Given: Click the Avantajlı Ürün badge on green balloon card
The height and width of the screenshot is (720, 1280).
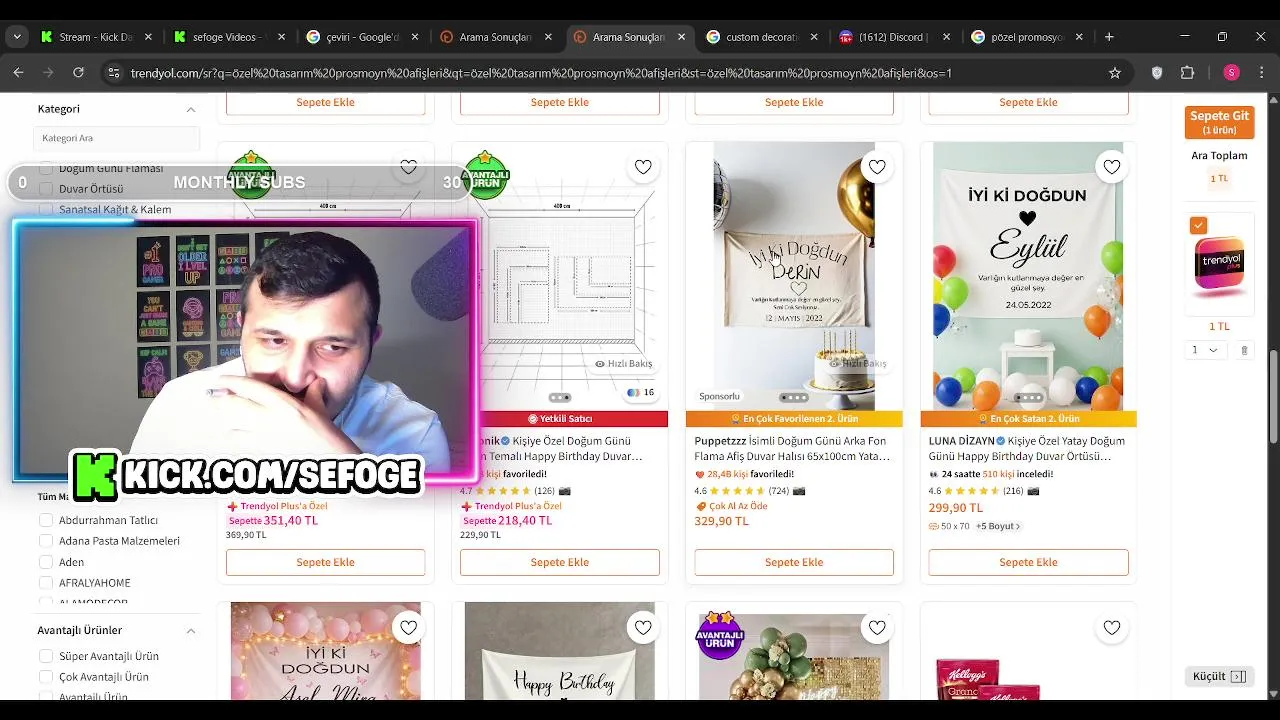Looking at the screenshot, I should pyautogui.click(x=720, y=634).
